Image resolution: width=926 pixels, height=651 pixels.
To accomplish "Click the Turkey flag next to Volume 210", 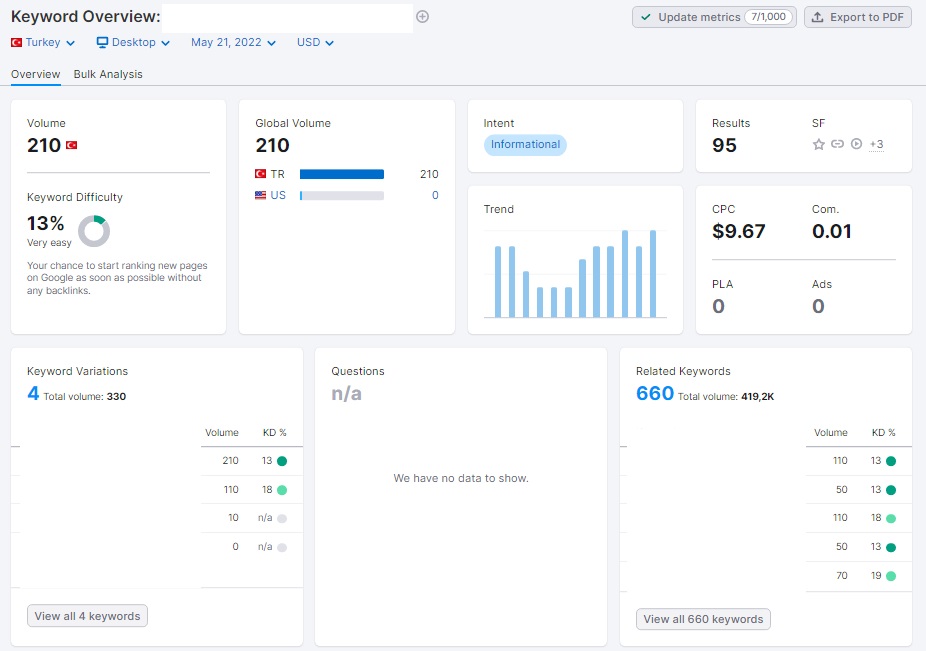I will (71, 145).
